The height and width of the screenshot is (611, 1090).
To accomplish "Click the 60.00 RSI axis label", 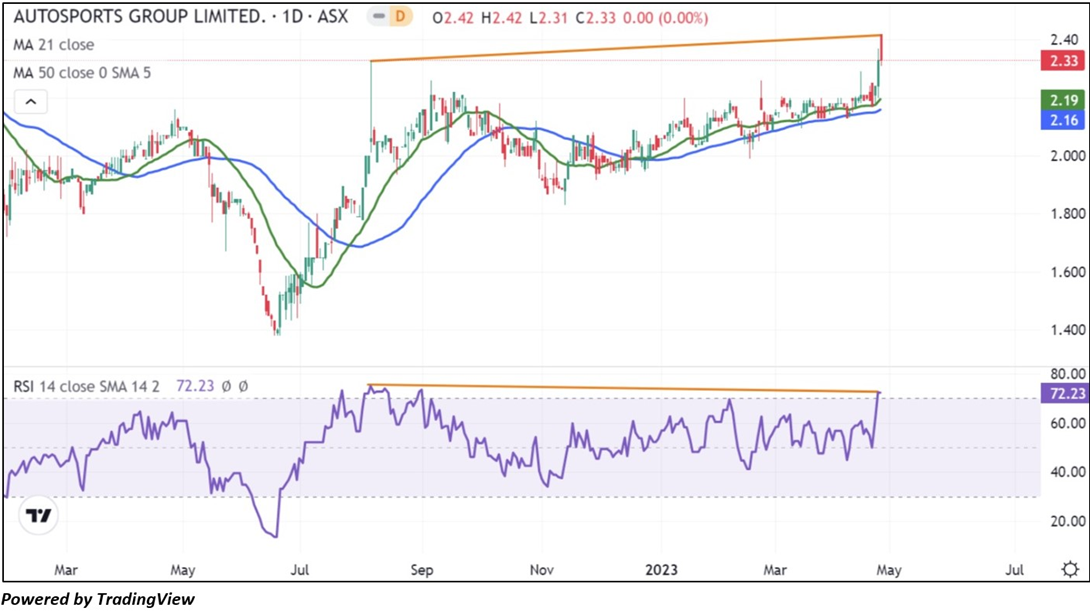I will 1066,423.
